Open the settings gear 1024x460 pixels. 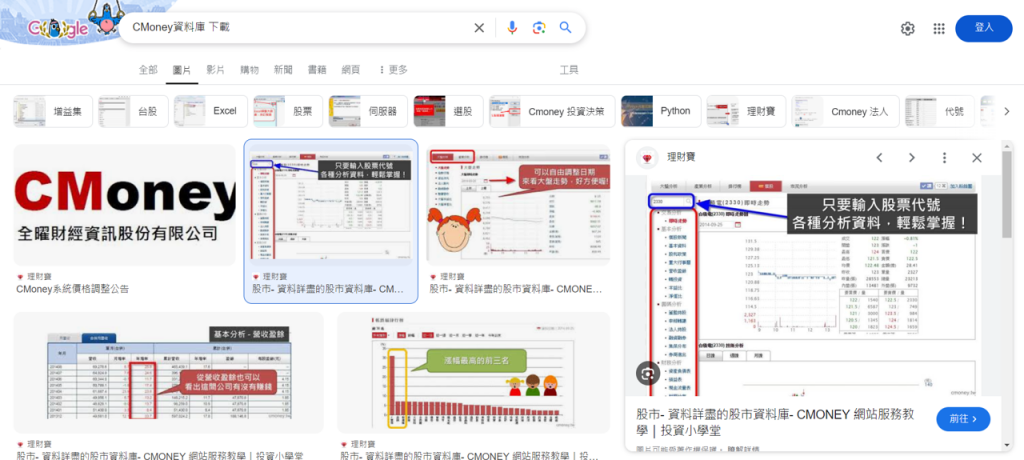908,29
